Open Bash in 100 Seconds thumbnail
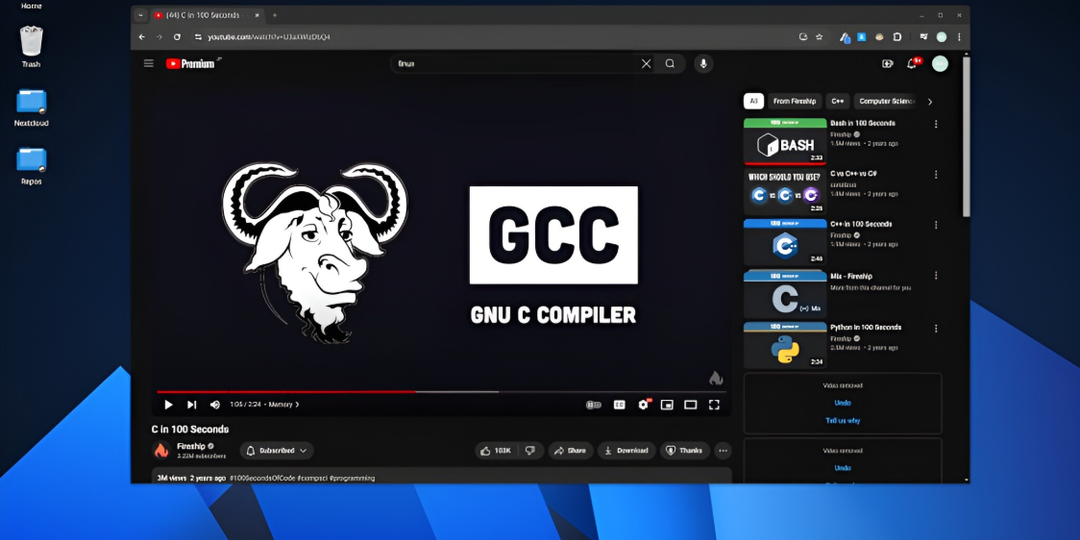The width and height of the screenshot is (1080, 540). (785, 141)
